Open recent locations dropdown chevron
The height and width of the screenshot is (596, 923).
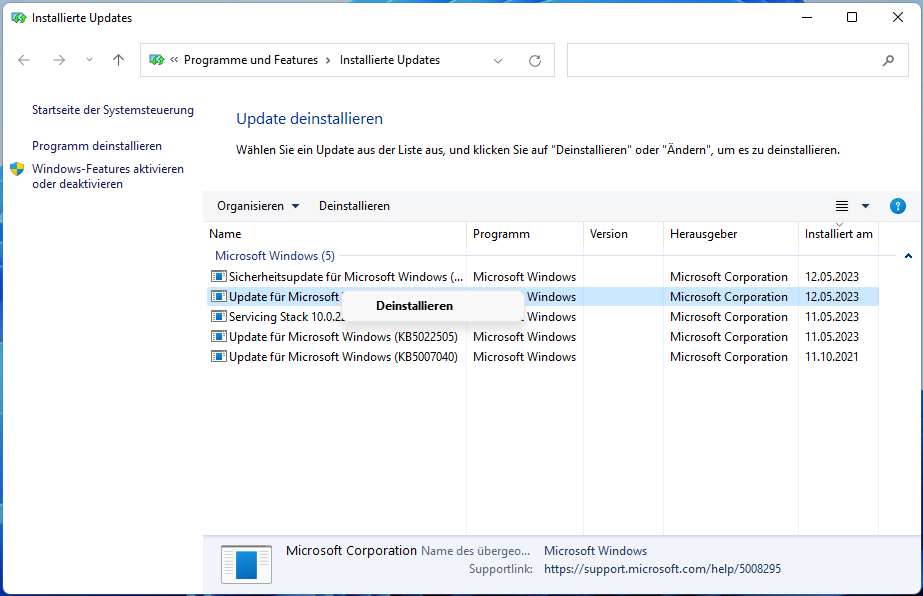click(x=89, y=59)
